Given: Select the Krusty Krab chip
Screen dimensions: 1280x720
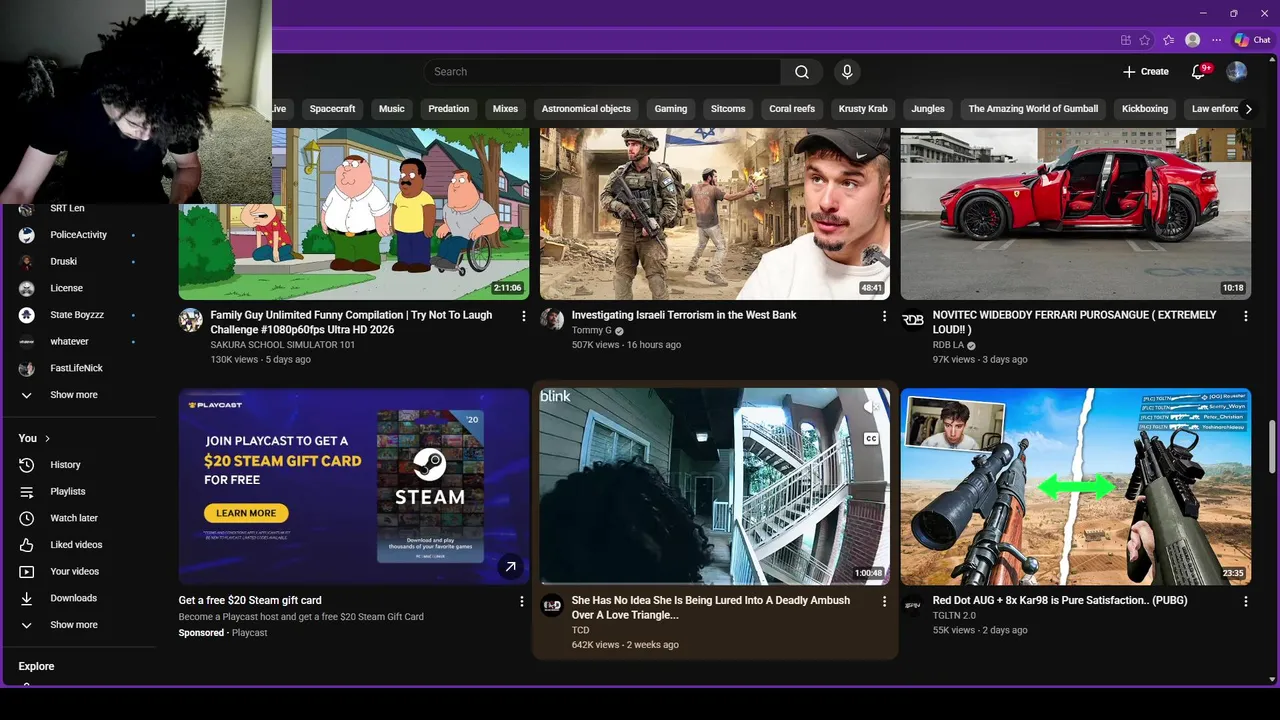Looking at the screenshot, I should pos(863,109).
